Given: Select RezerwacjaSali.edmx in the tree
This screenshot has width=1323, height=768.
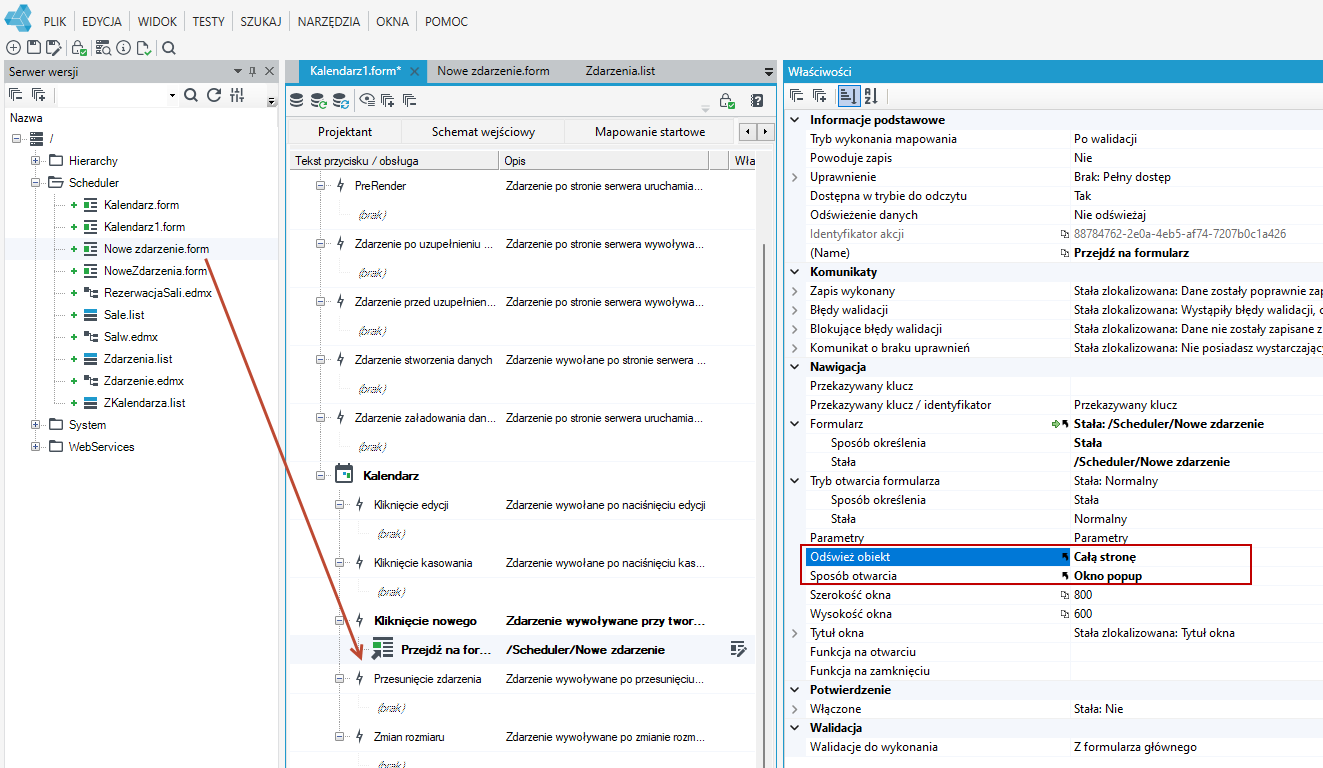Looking at the screenshot, I should (158, 293).
